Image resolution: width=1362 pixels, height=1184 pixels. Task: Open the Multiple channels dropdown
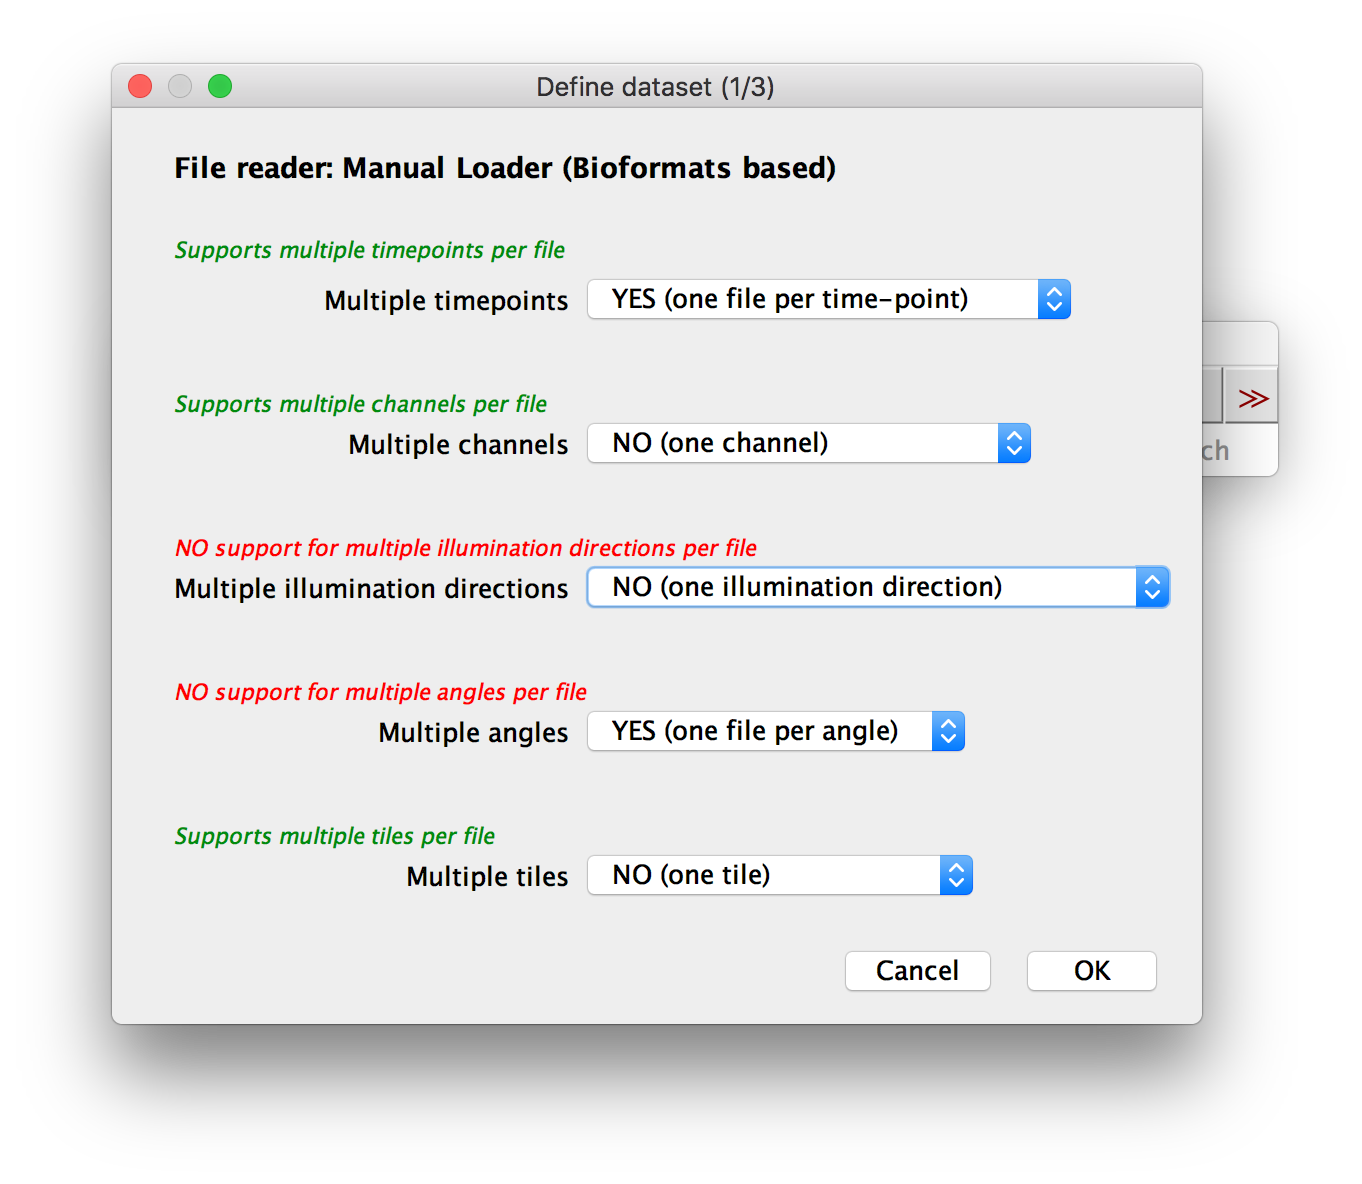pos(809,443)
